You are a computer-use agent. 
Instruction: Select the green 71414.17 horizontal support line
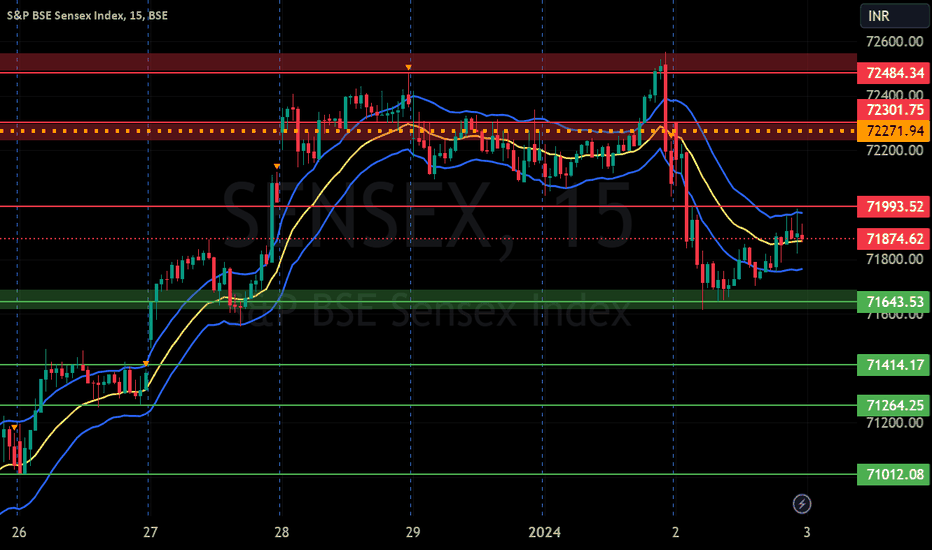point(428,364)
